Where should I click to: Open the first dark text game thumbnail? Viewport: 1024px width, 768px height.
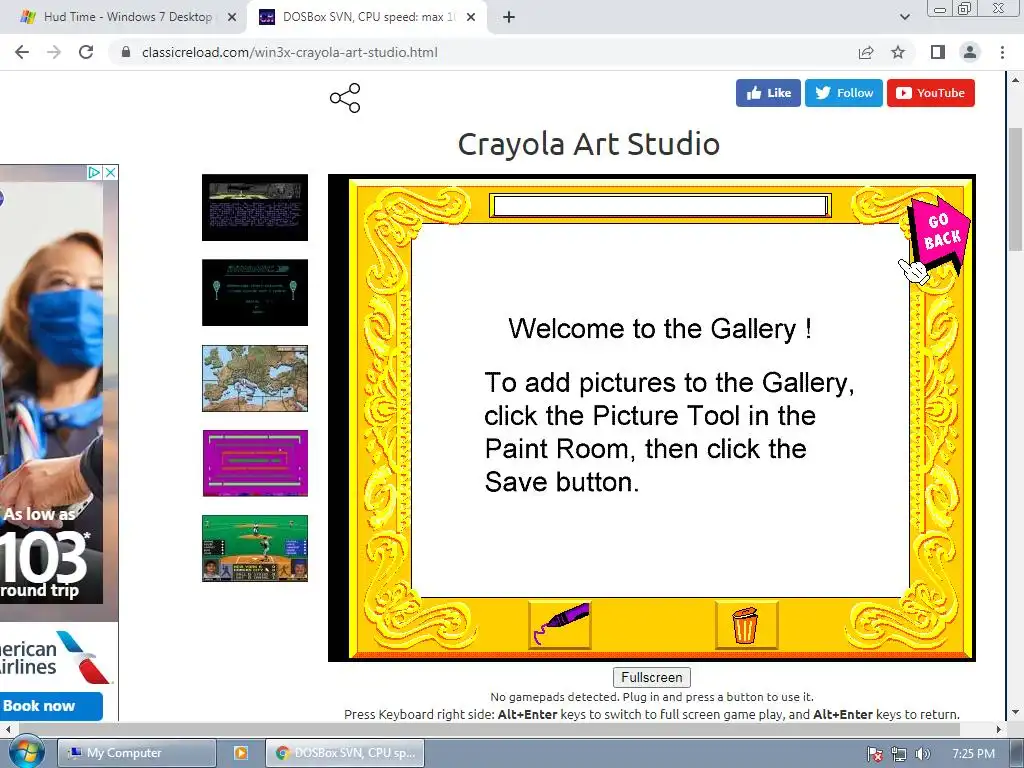(255, 207)
